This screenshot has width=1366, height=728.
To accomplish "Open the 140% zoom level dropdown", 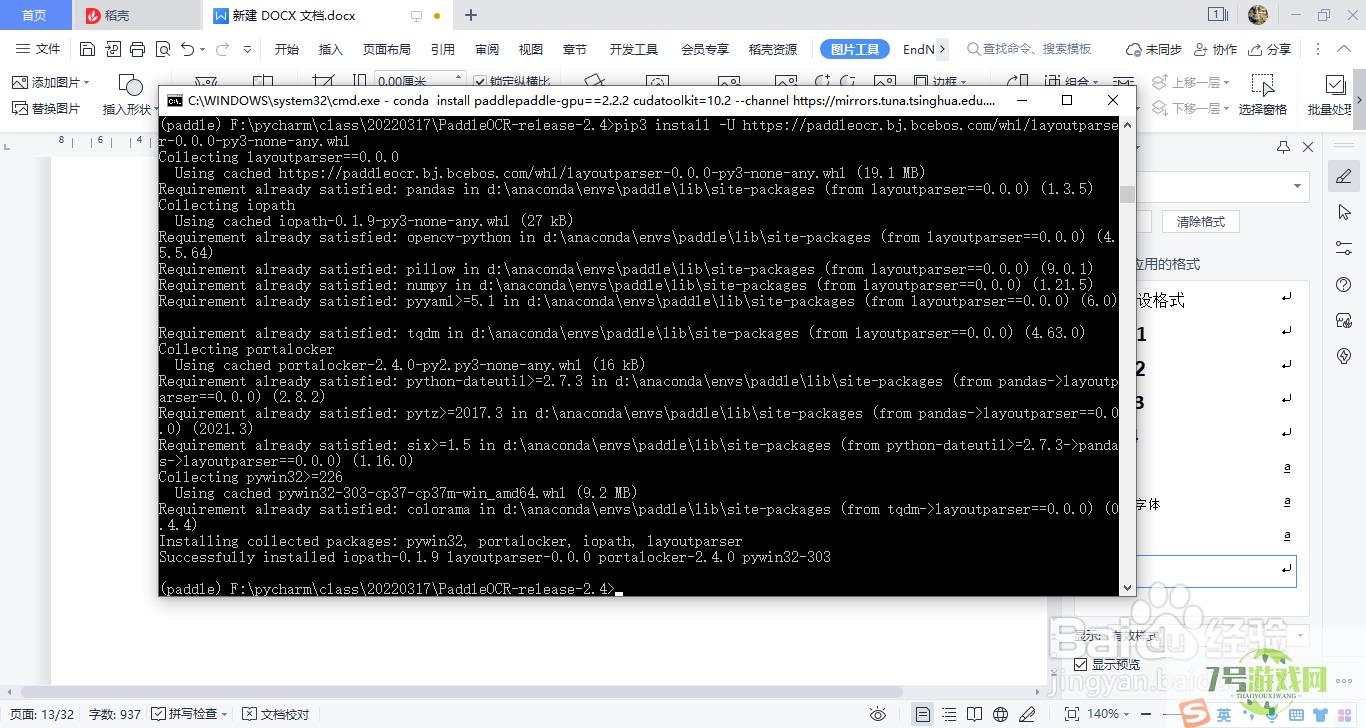I will (1107, 714).
